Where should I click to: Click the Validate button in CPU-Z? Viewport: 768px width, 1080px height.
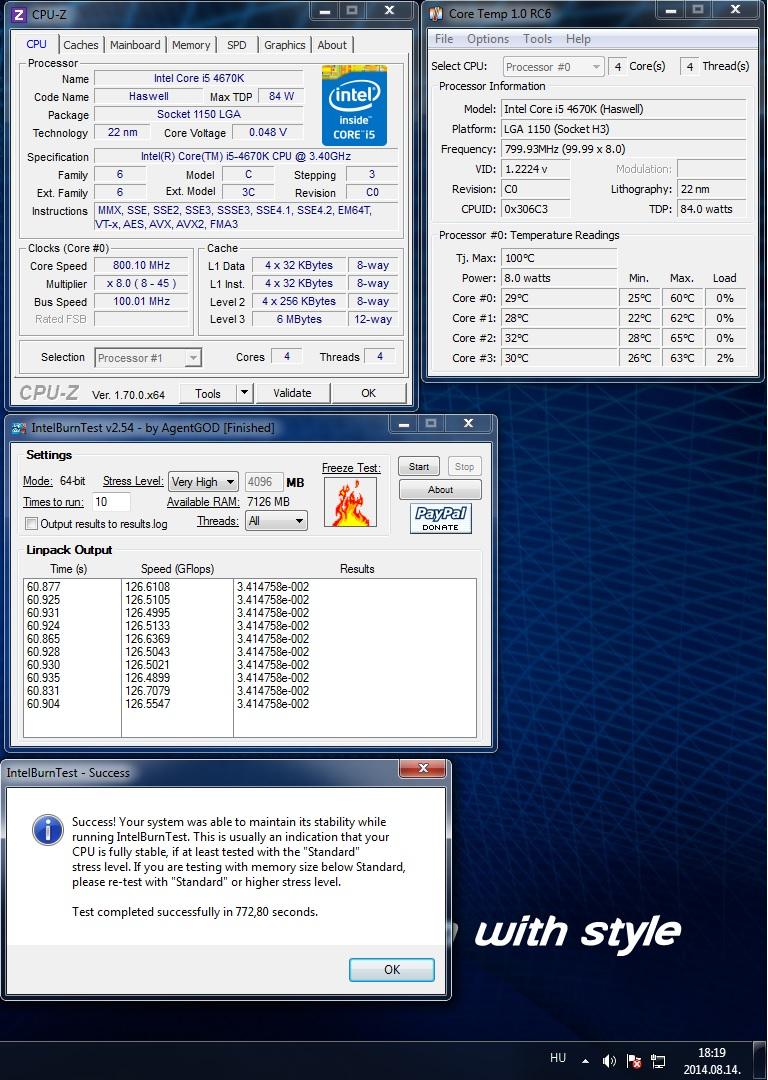point(292,393)
